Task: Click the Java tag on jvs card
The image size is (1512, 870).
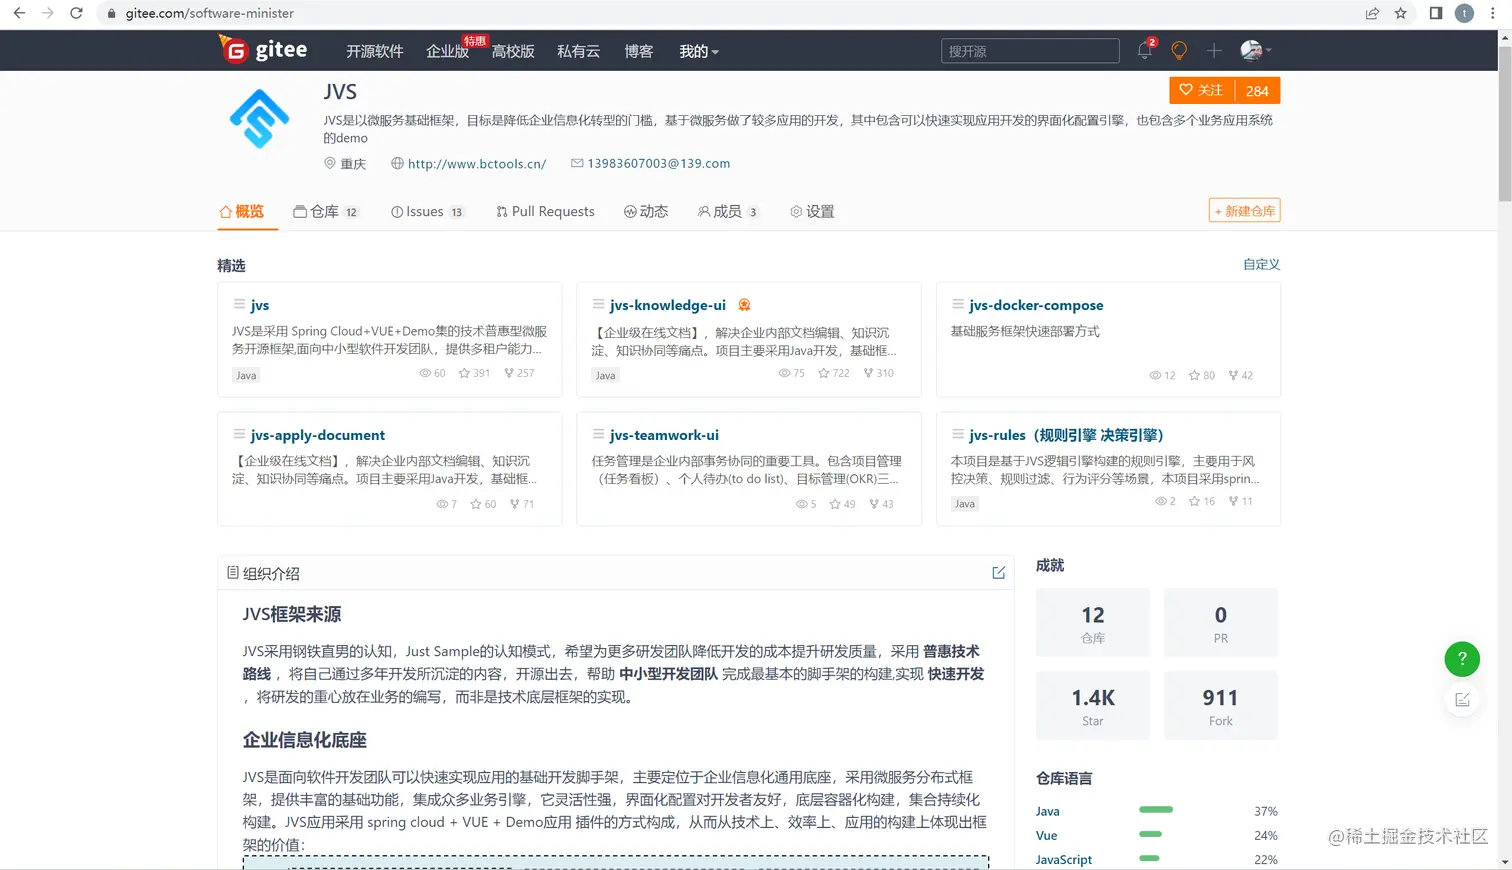Action: [246, 375]
